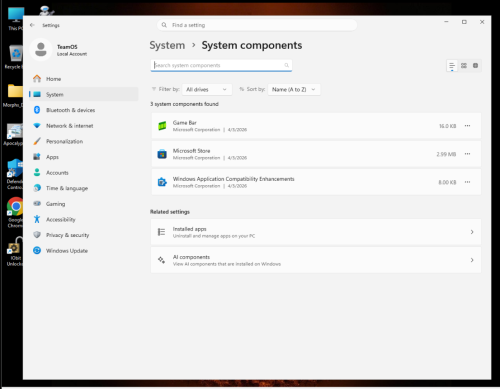The image size is (500, 389).
Task: Open more options for Windows Application Compatibility Enhancements
Action: pos(467,182)
